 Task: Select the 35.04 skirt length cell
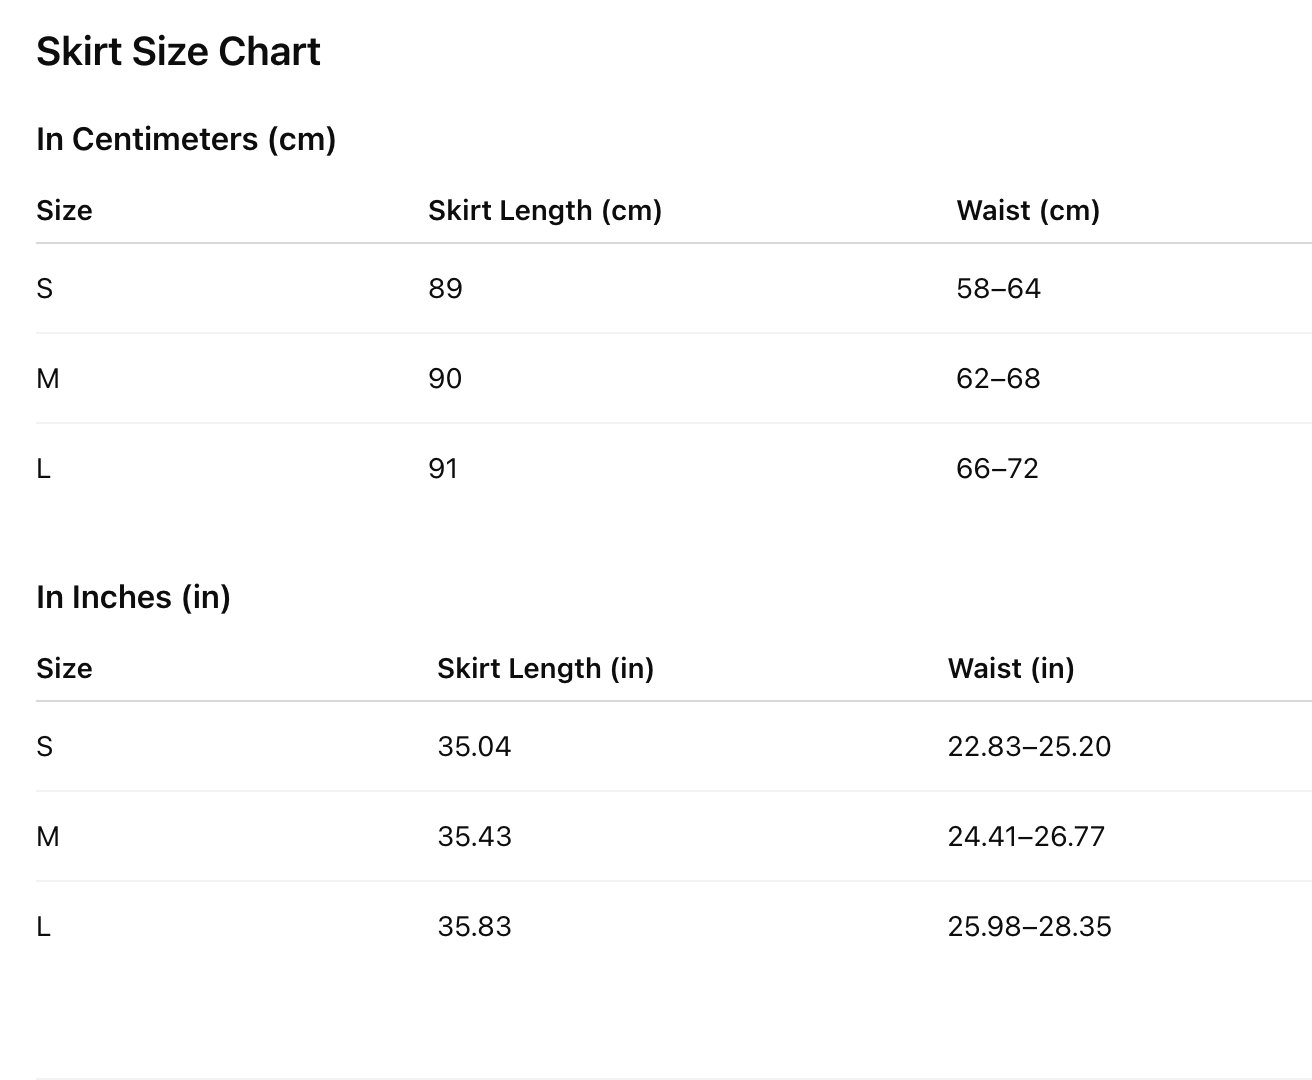(x=474, y=747)
